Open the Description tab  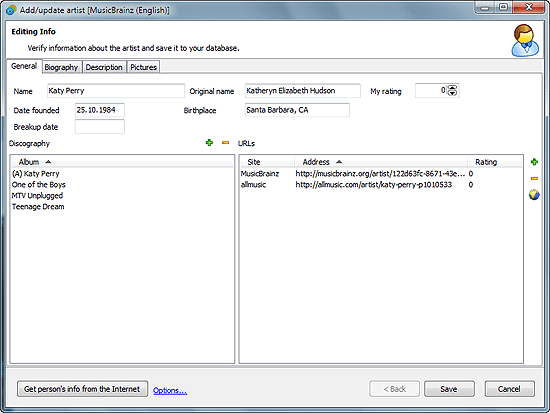(104, 67)
